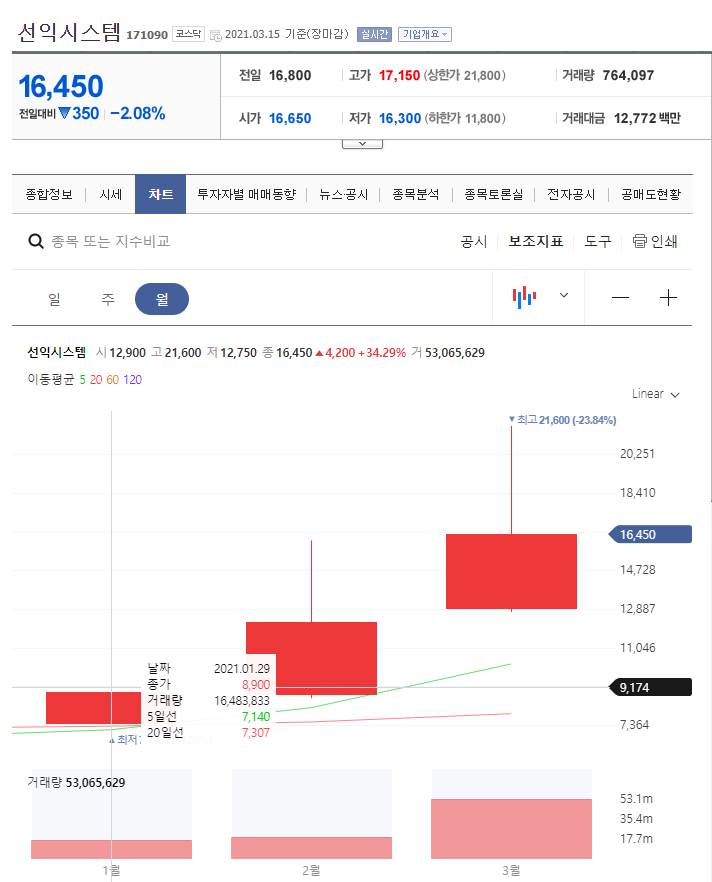The width and height of the screenshot is (712, 882).
Task: Open the 시세 tab
Action: 110,195
